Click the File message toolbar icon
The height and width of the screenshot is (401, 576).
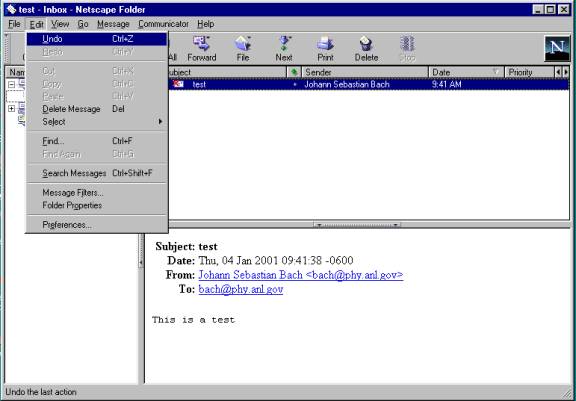(243, 48)
